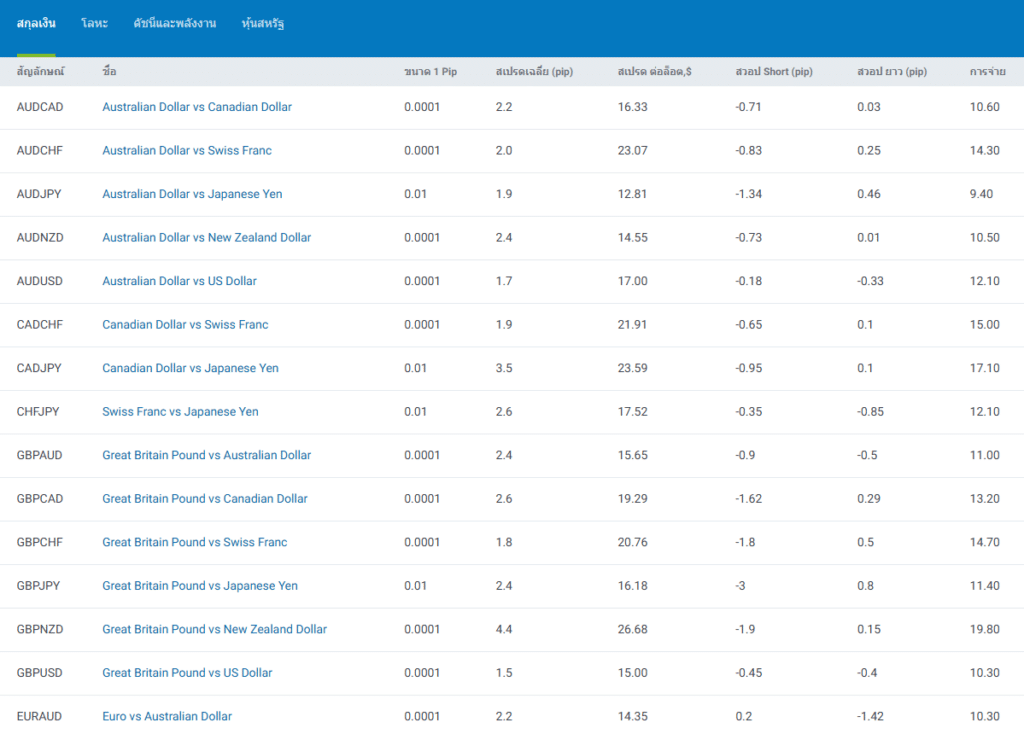
Task: Open Australian Dollar vs Canadian Dollar link
Action: (197, 107)
